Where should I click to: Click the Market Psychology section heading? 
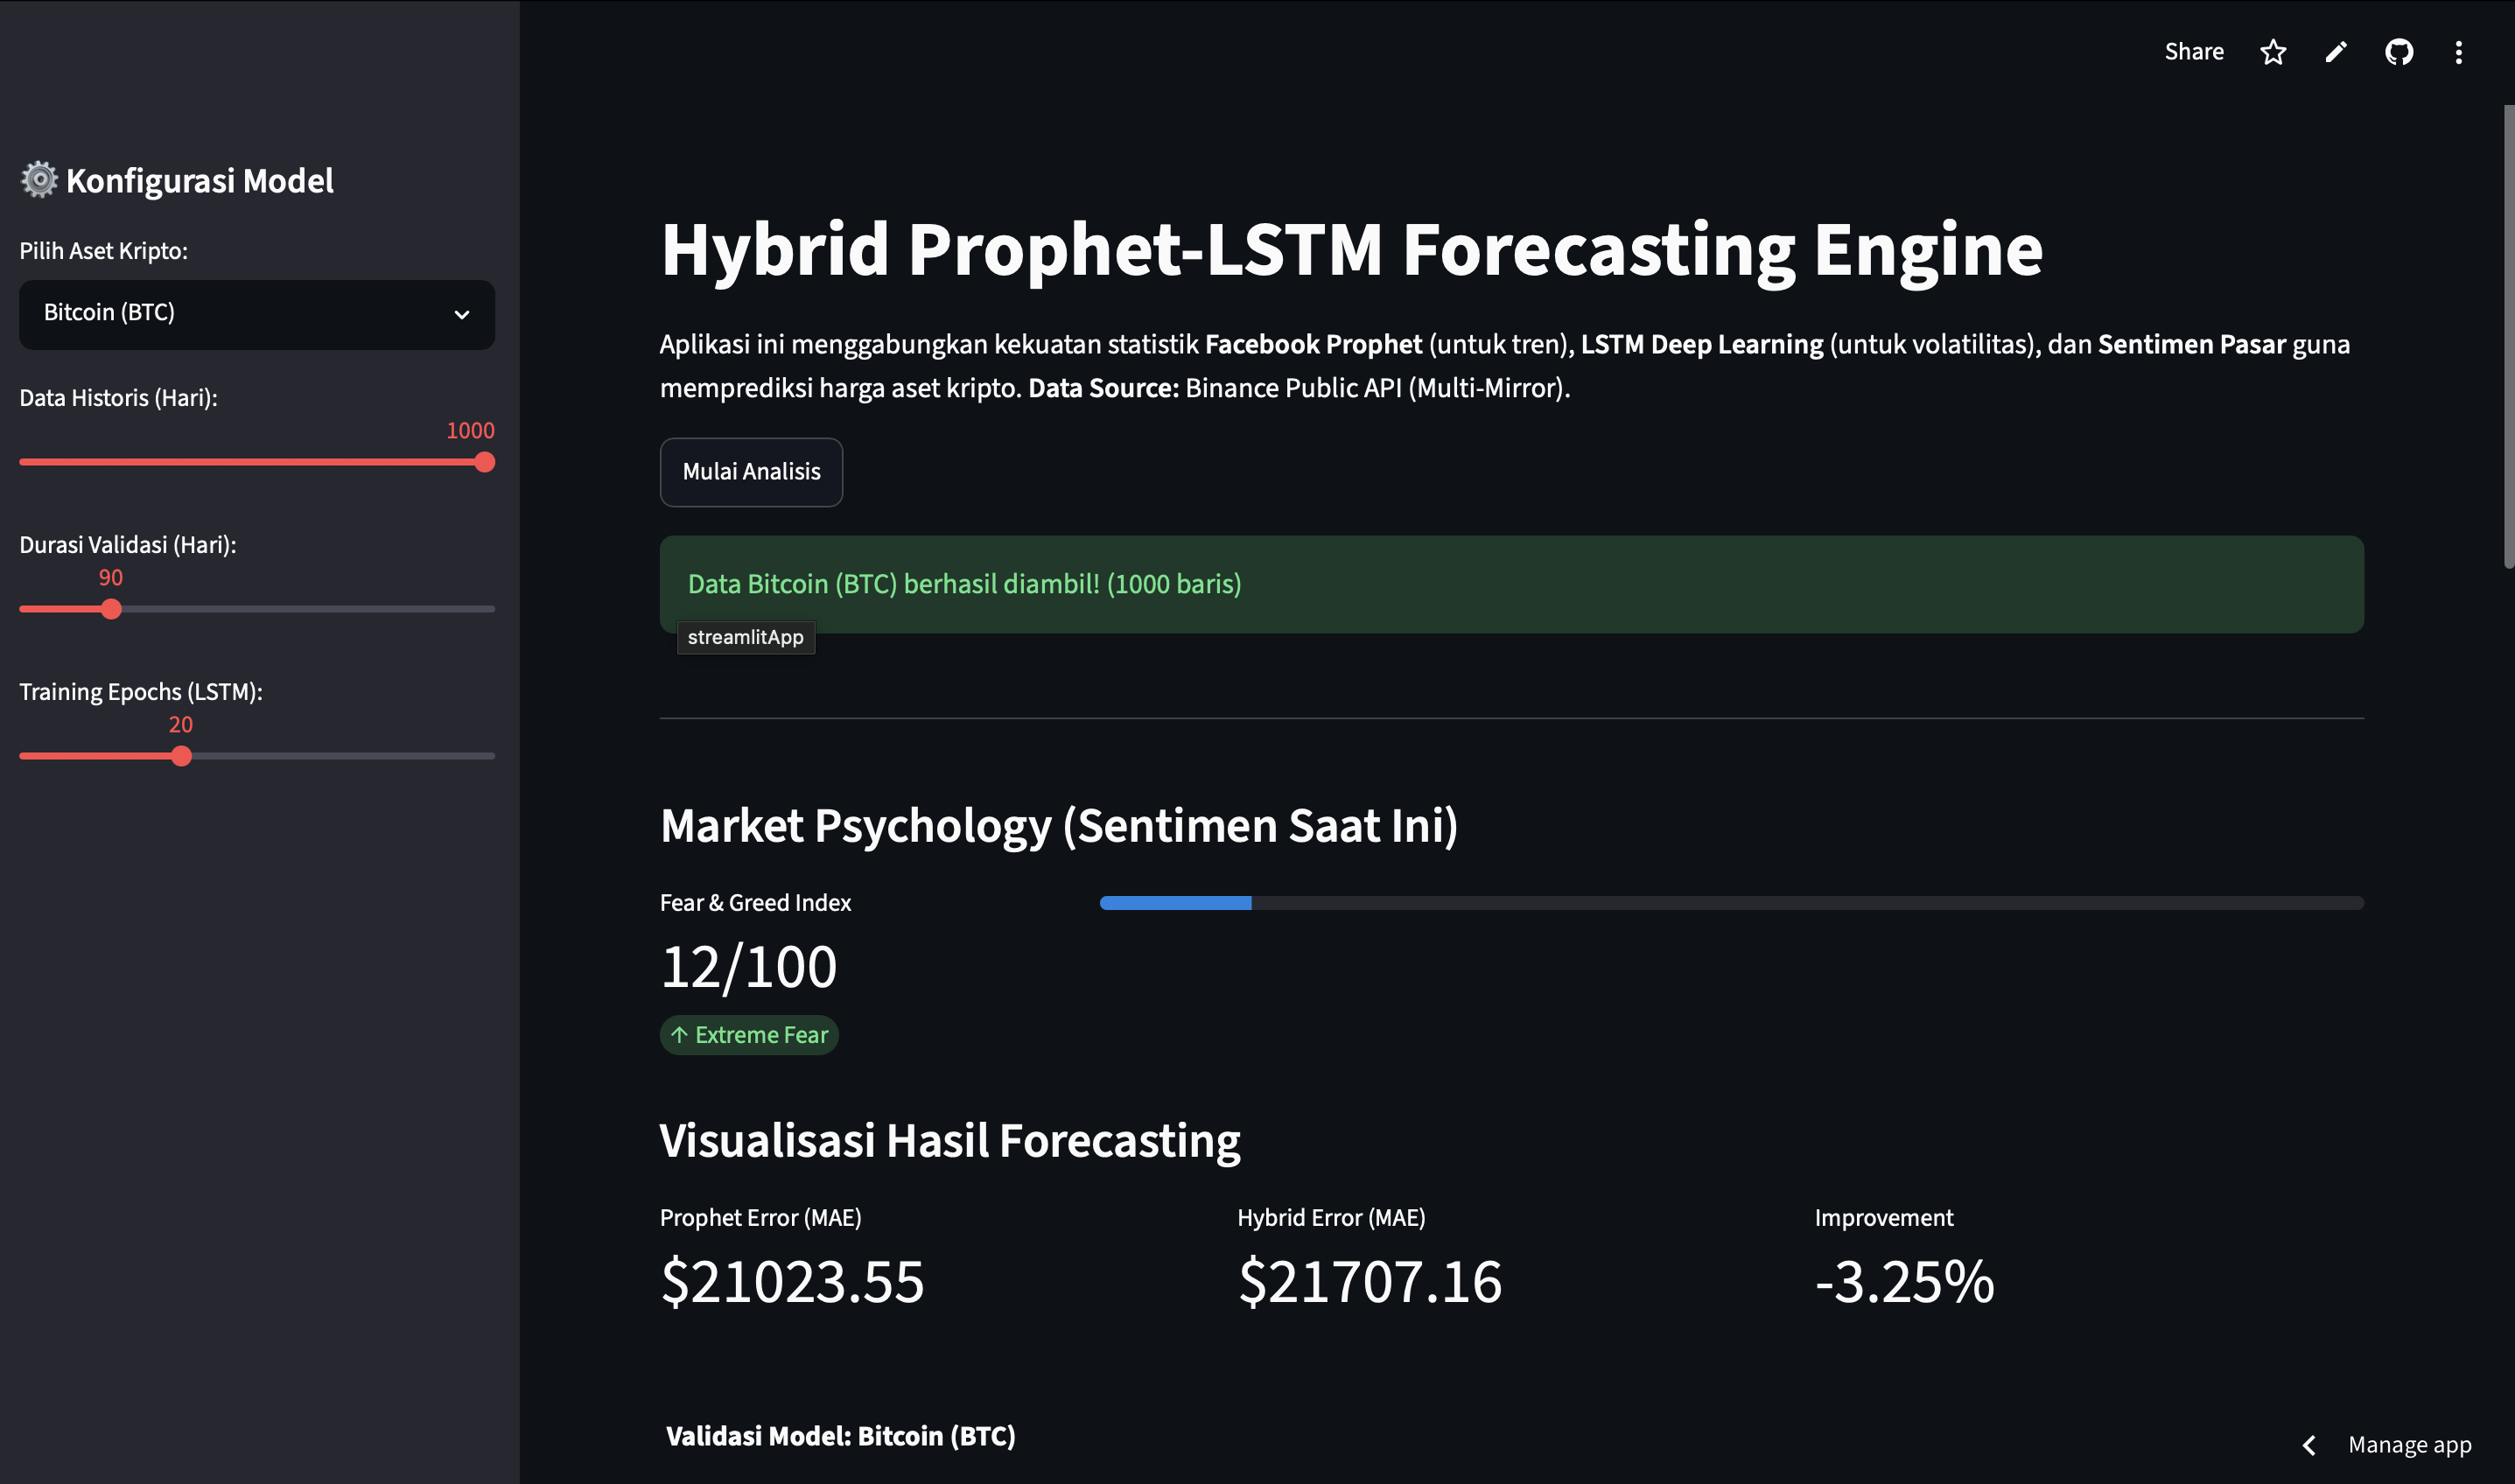[1059, 826]
